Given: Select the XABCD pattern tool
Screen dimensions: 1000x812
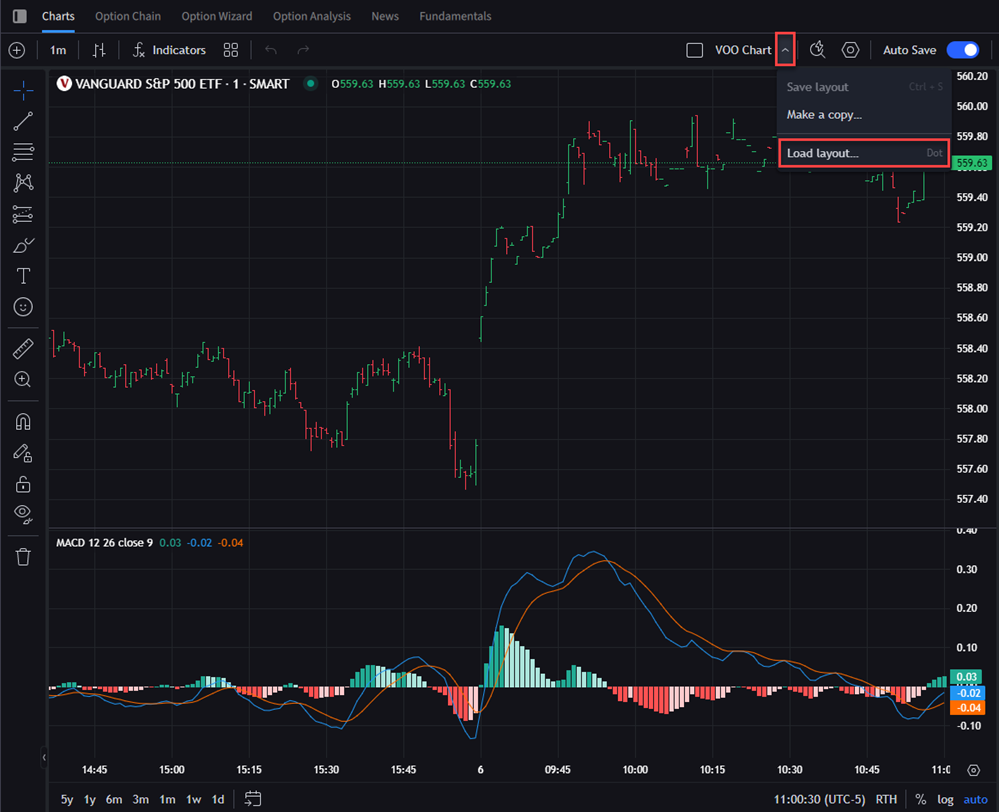Looking at the screenshot, I should 23,183.
